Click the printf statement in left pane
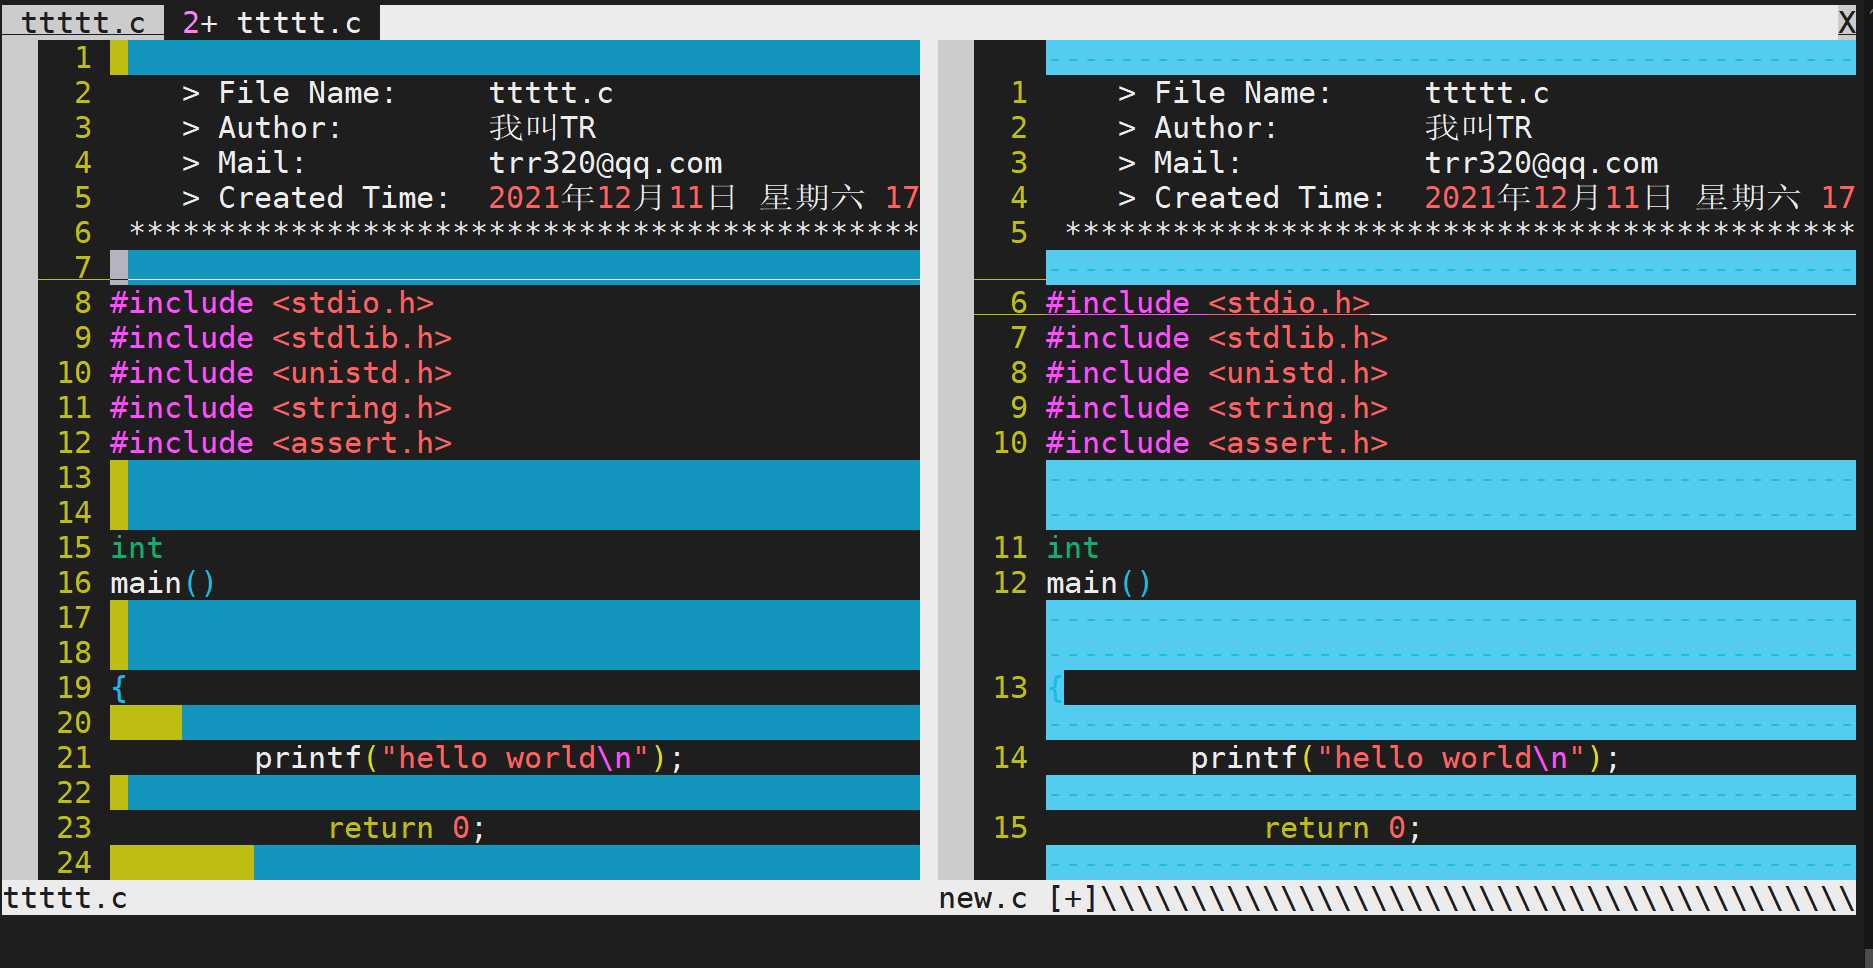 tap(469, 758)
